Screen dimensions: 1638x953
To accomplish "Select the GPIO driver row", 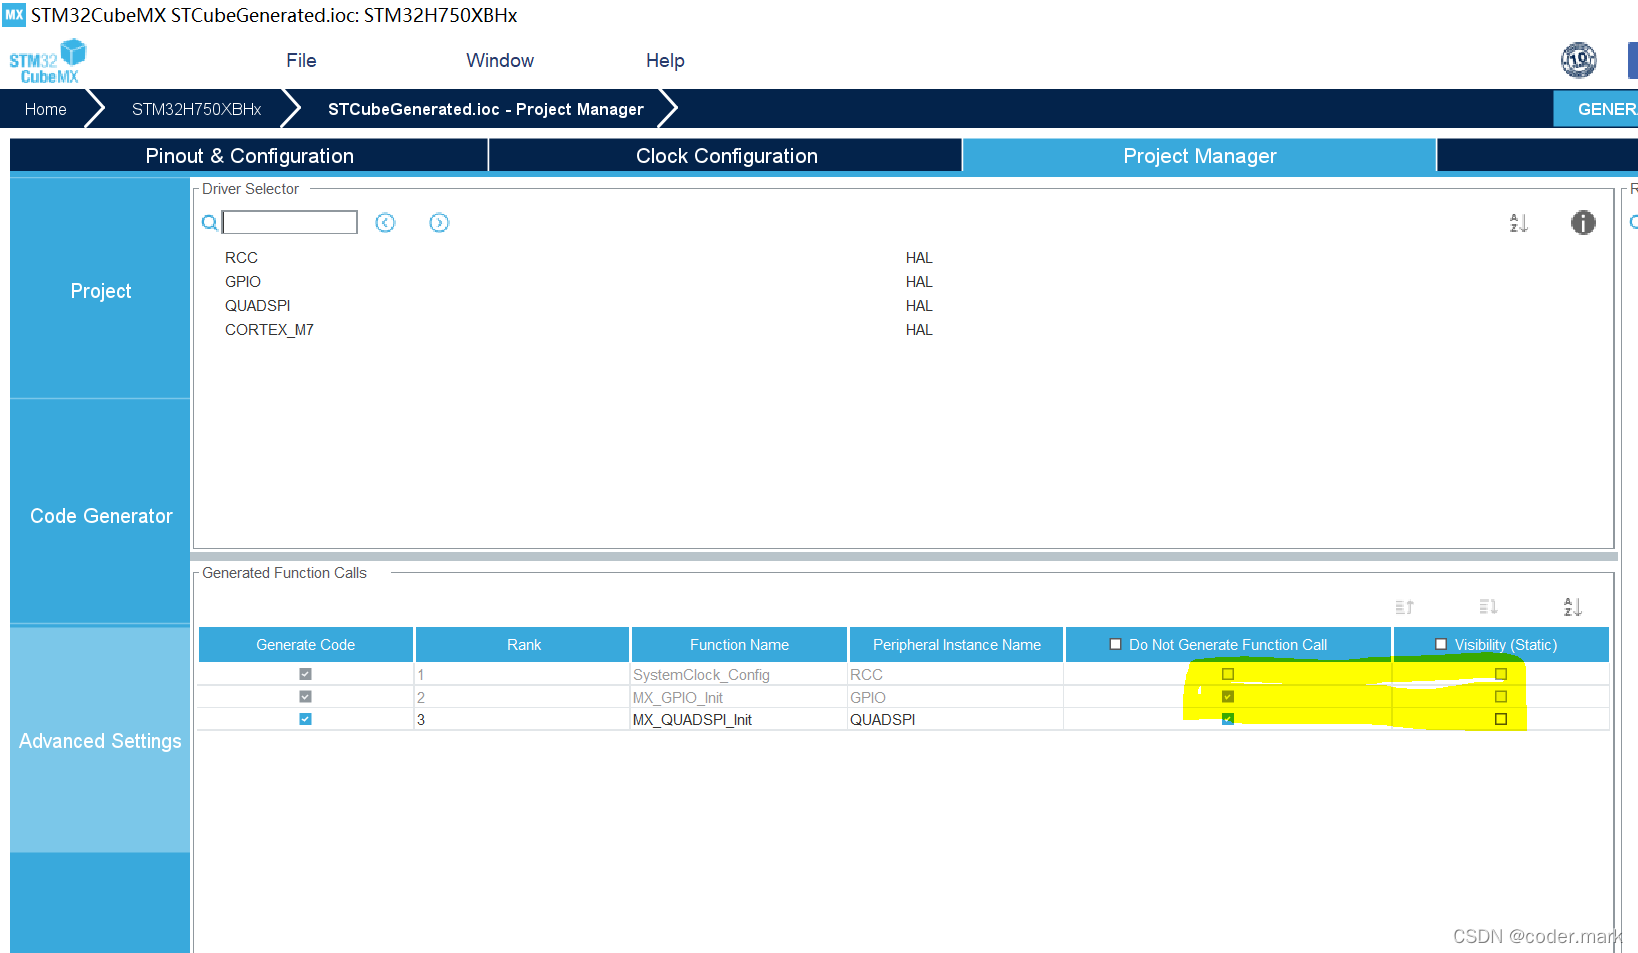I will point(243,282).
